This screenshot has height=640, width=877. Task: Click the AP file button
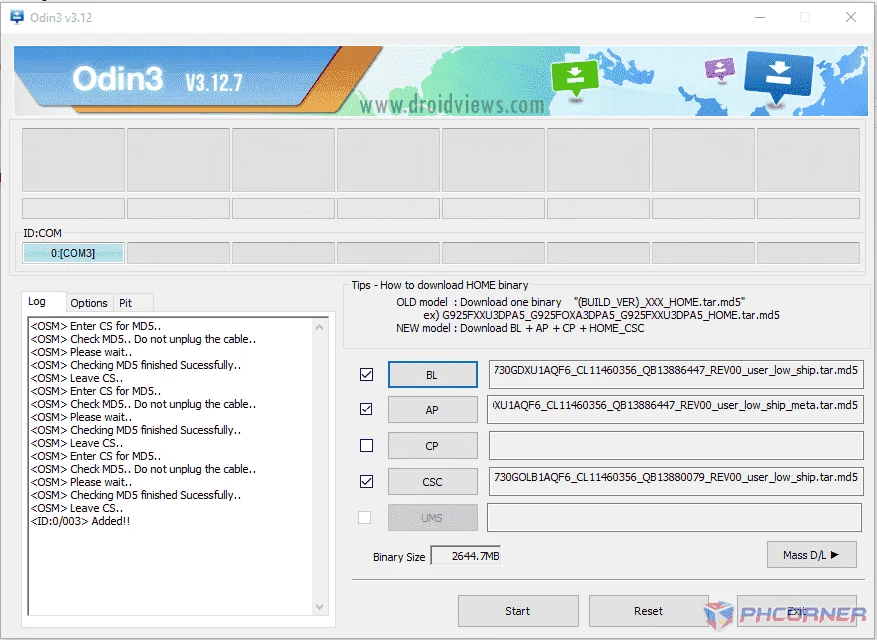(x=432, y=410)
